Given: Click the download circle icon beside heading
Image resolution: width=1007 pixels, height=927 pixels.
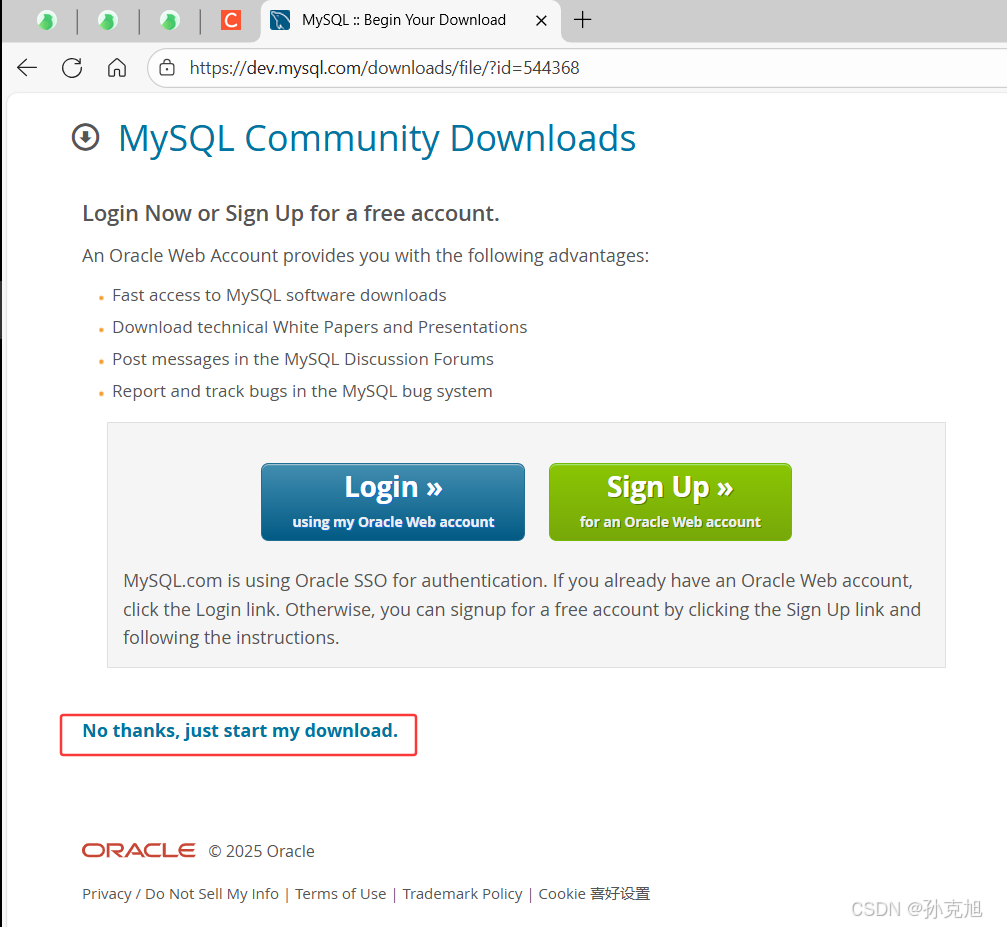Looking at the screenshot, I should coord(85,137).
